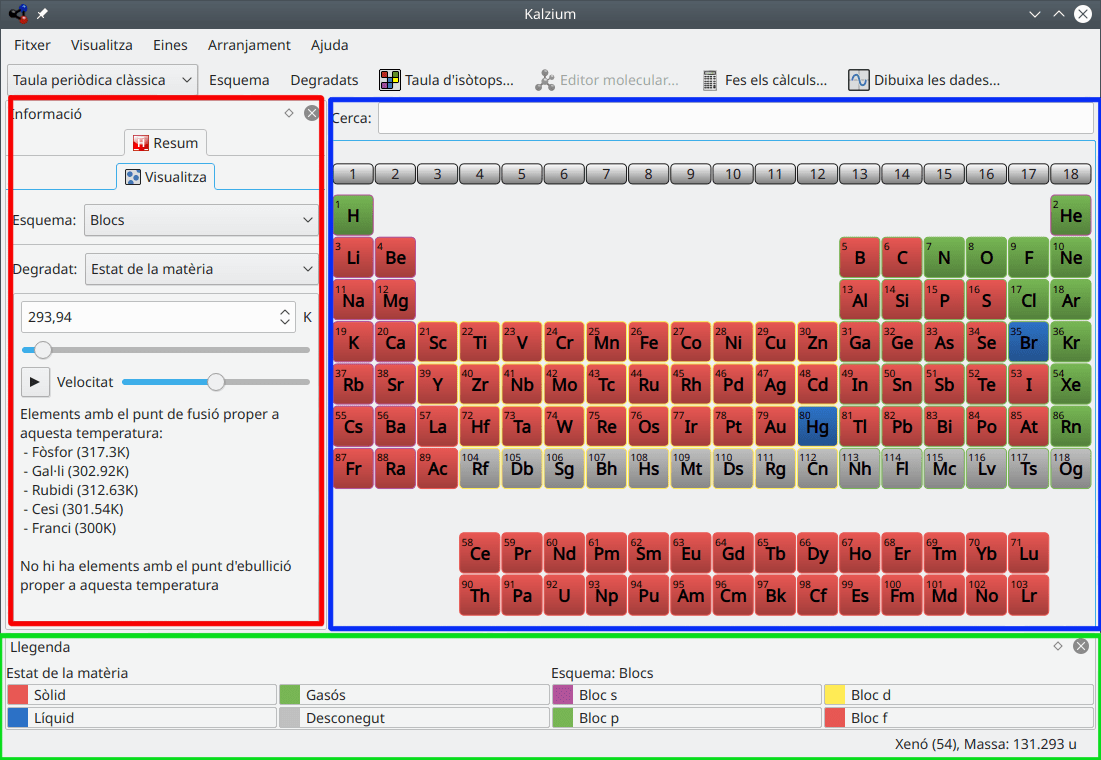Click the Degradats toolbar button
This screenshot has width=1101, height=760.
324,80
